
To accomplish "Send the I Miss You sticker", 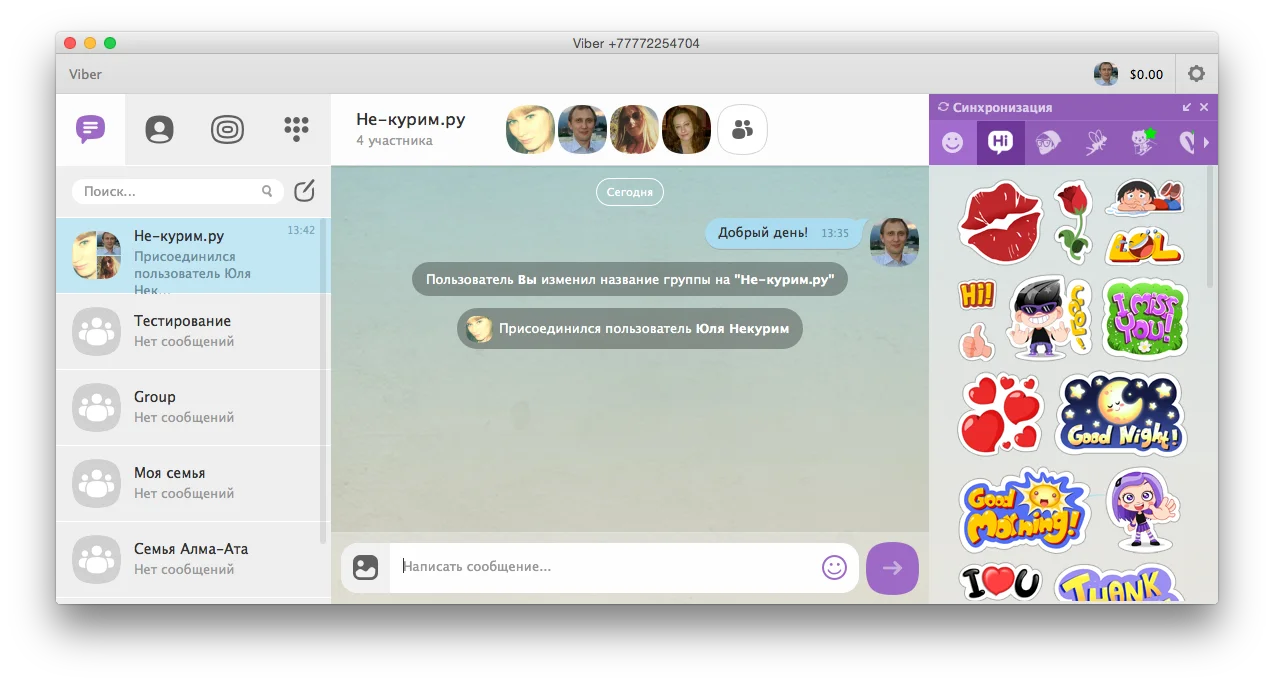I will point(1145,318).
